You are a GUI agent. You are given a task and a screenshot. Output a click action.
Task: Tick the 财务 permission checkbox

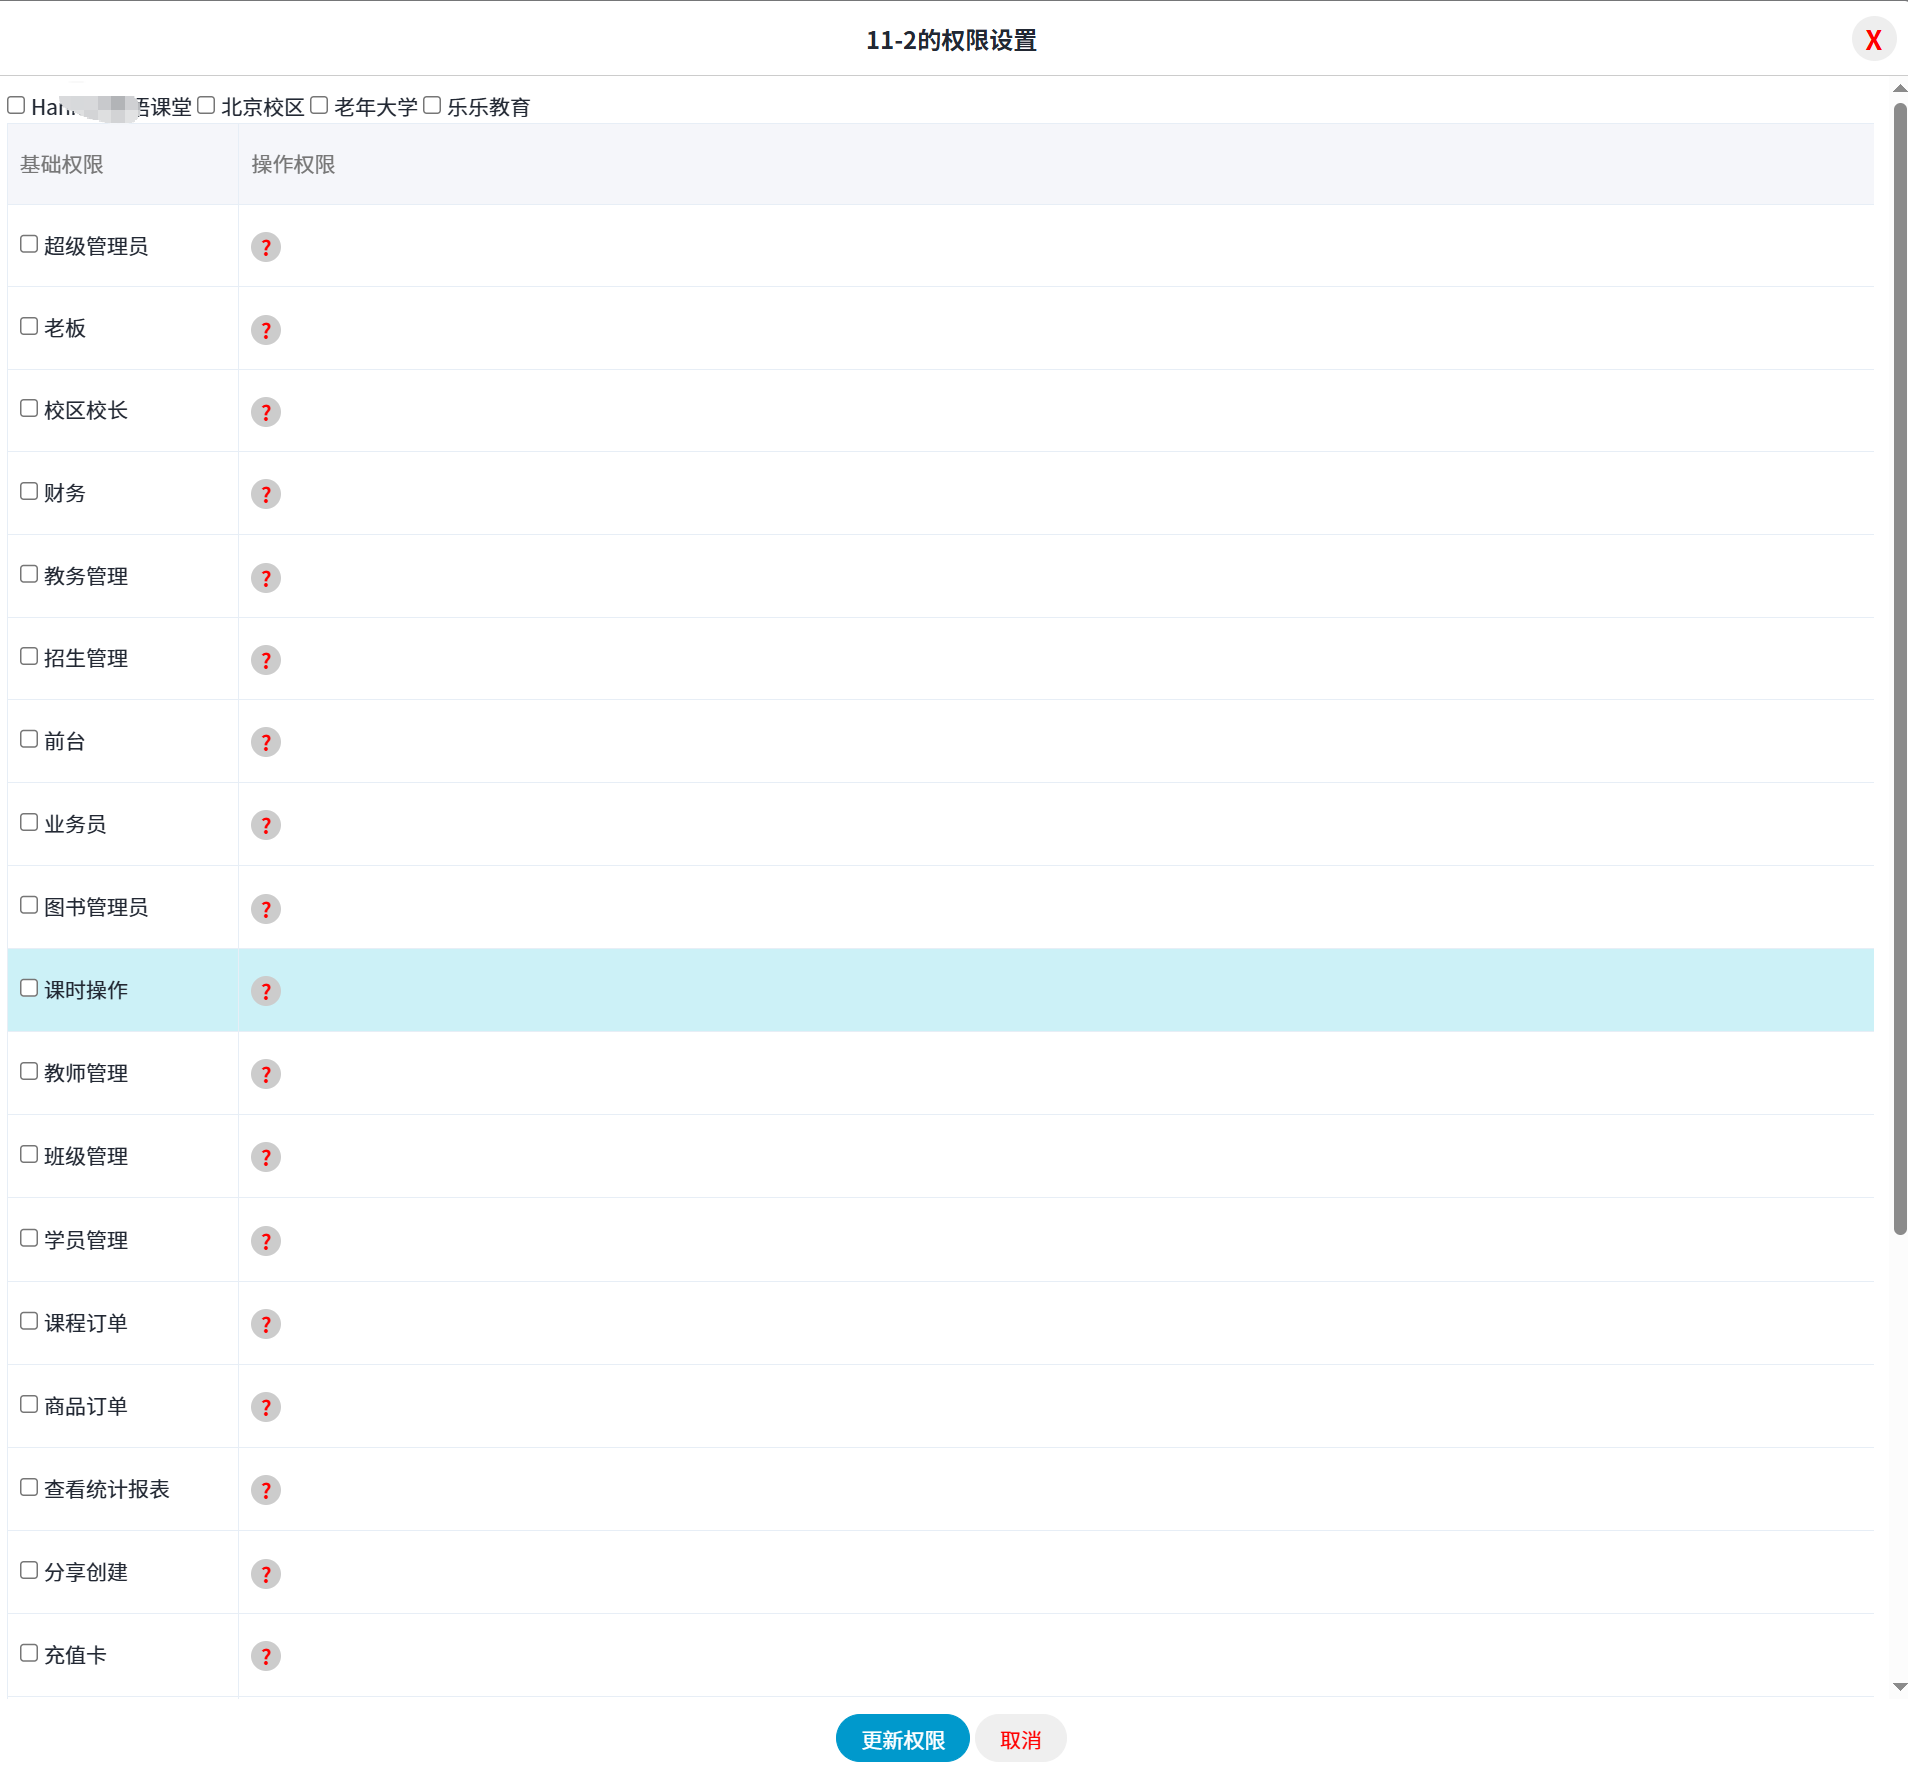pyautogui.click(x=29, y=491)
